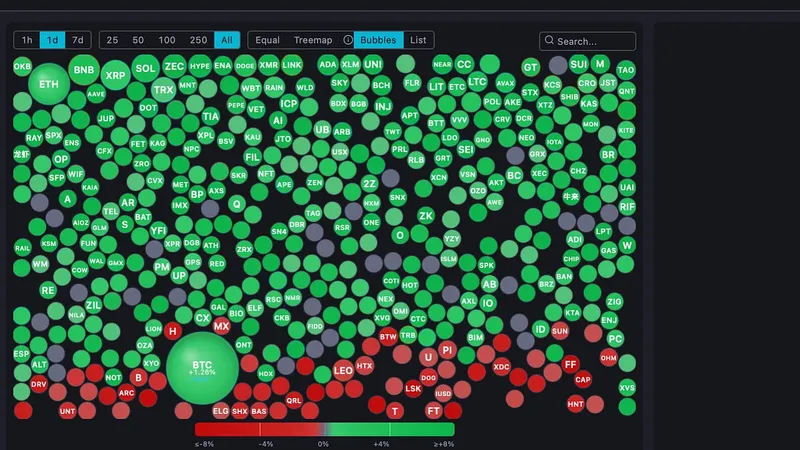Switch to Equal sizing mode
The height and width of the screenshot is (450, 800).
click(267, 40)
